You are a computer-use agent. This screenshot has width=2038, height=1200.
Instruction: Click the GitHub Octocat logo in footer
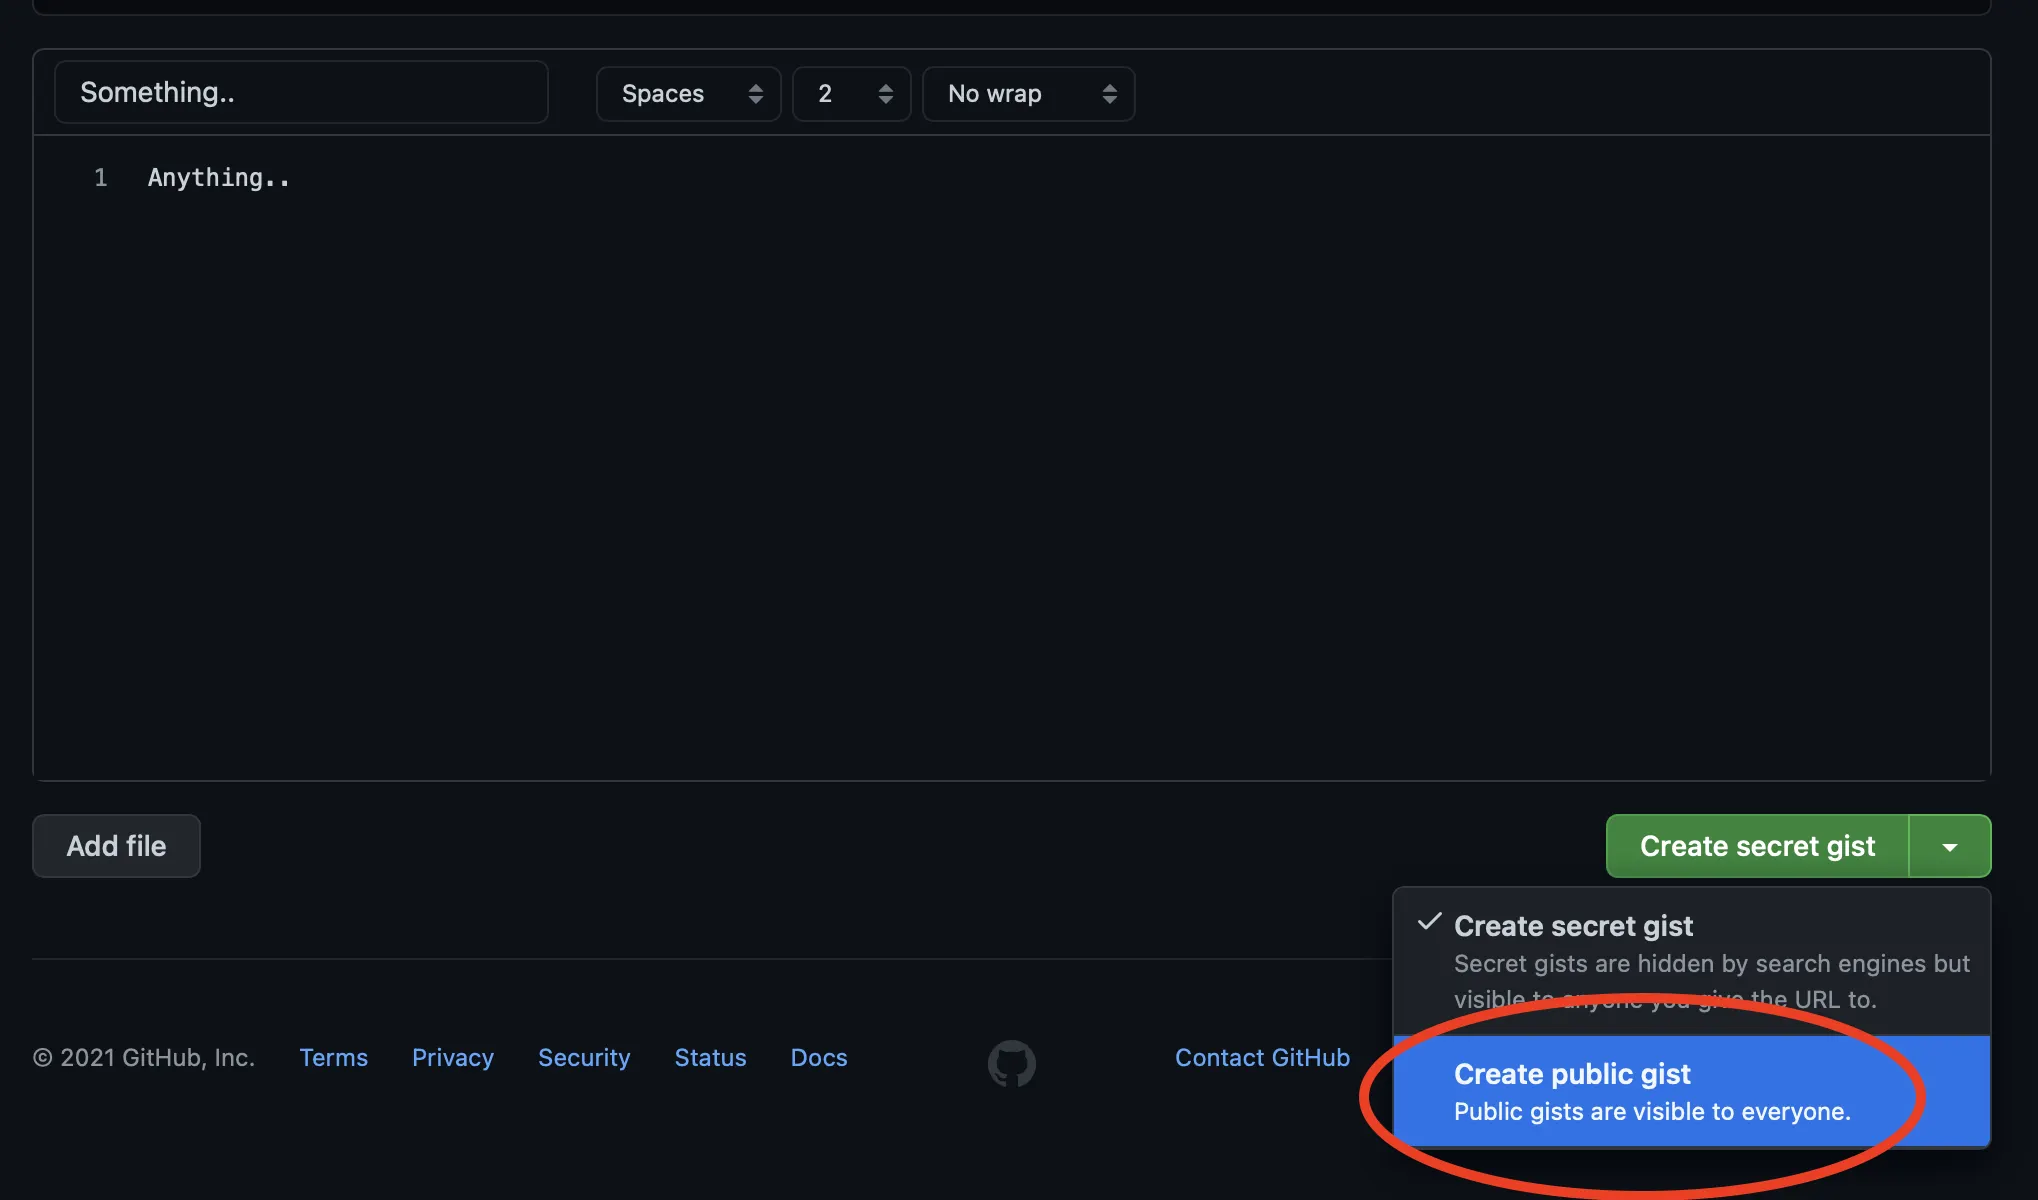click(x=1011, y=1062)
